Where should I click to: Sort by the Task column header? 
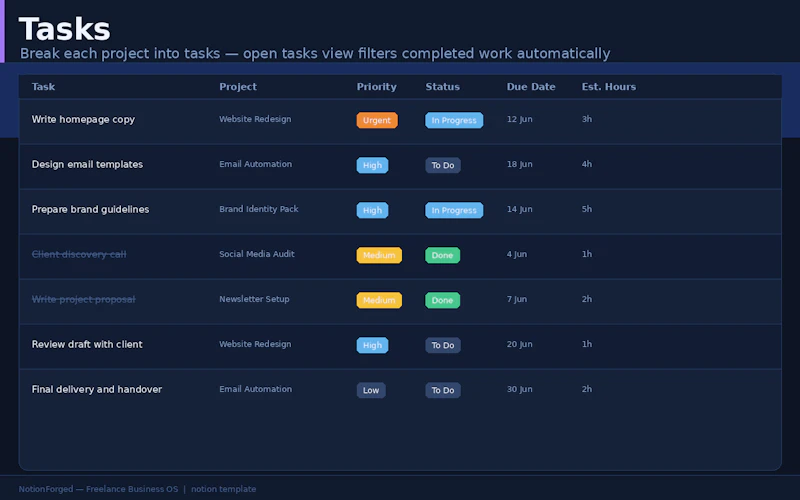(43, 87)
